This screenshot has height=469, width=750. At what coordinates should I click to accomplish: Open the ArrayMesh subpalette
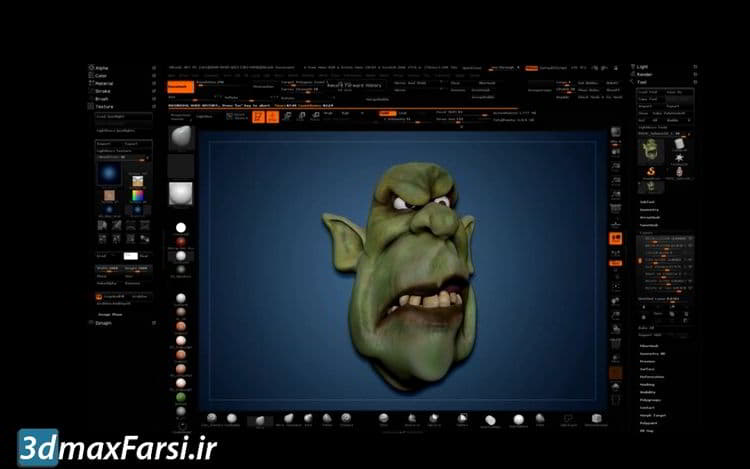(650, 218)
